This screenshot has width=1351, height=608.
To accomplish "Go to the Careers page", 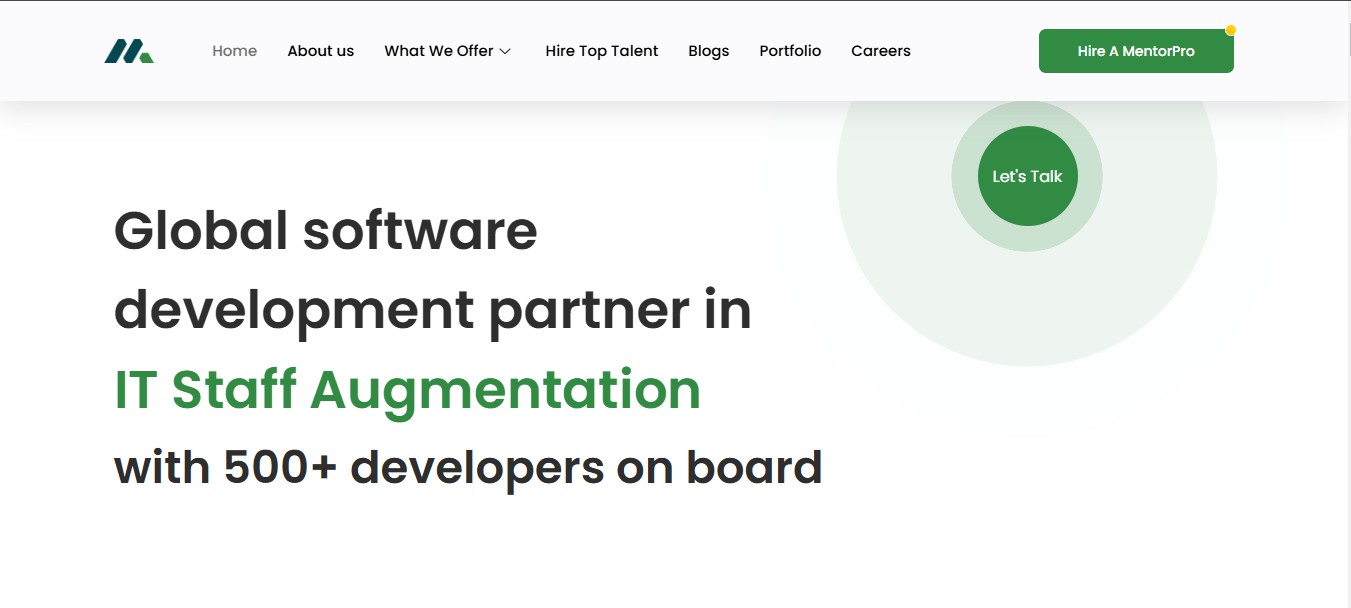I will [x=880, y=51].
